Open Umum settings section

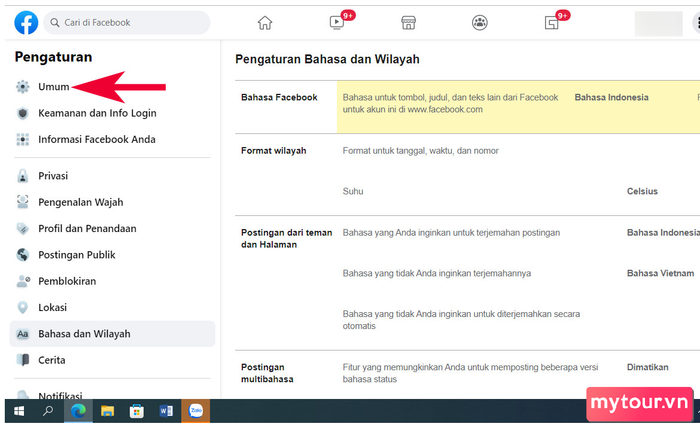pyautogui.click(x=54, y=87)
